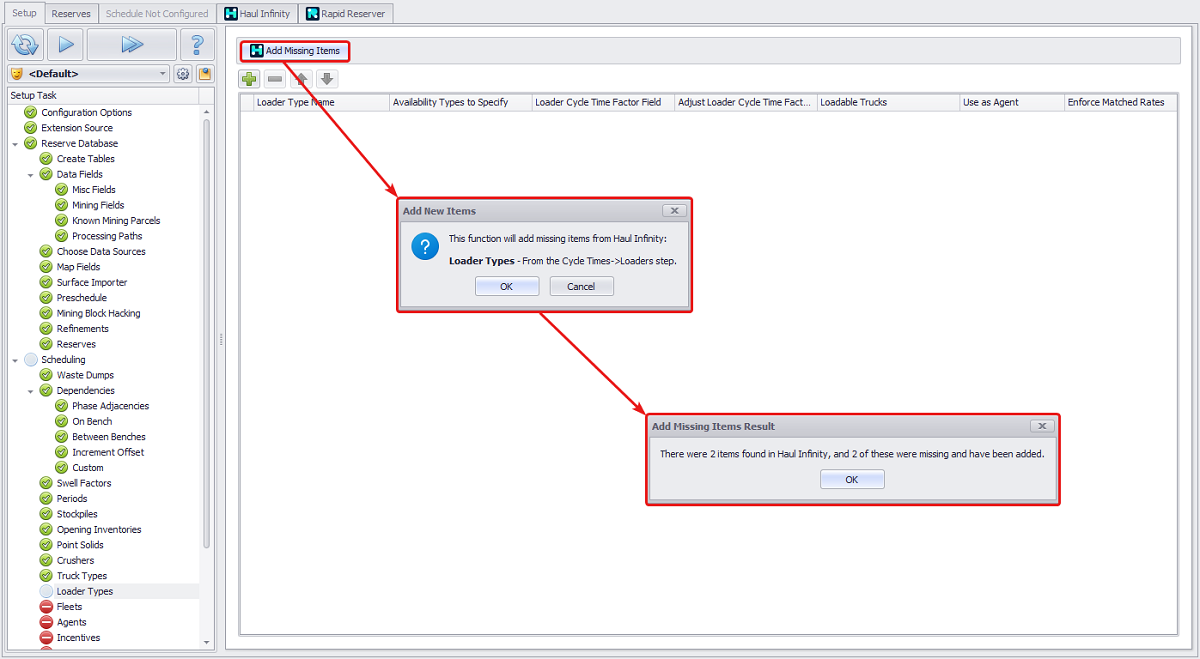
Task: Open Misc Fields setup task
Action: click(x=93, y=190)
